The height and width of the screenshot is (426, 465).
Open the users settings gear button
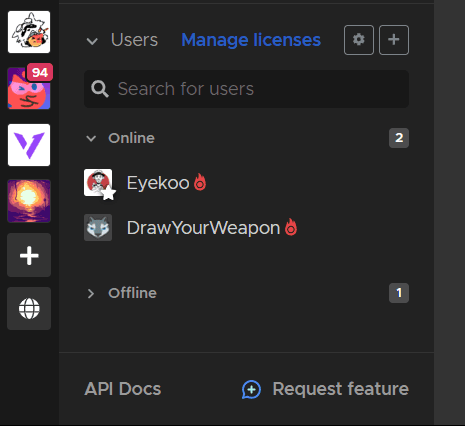point(359,40)
